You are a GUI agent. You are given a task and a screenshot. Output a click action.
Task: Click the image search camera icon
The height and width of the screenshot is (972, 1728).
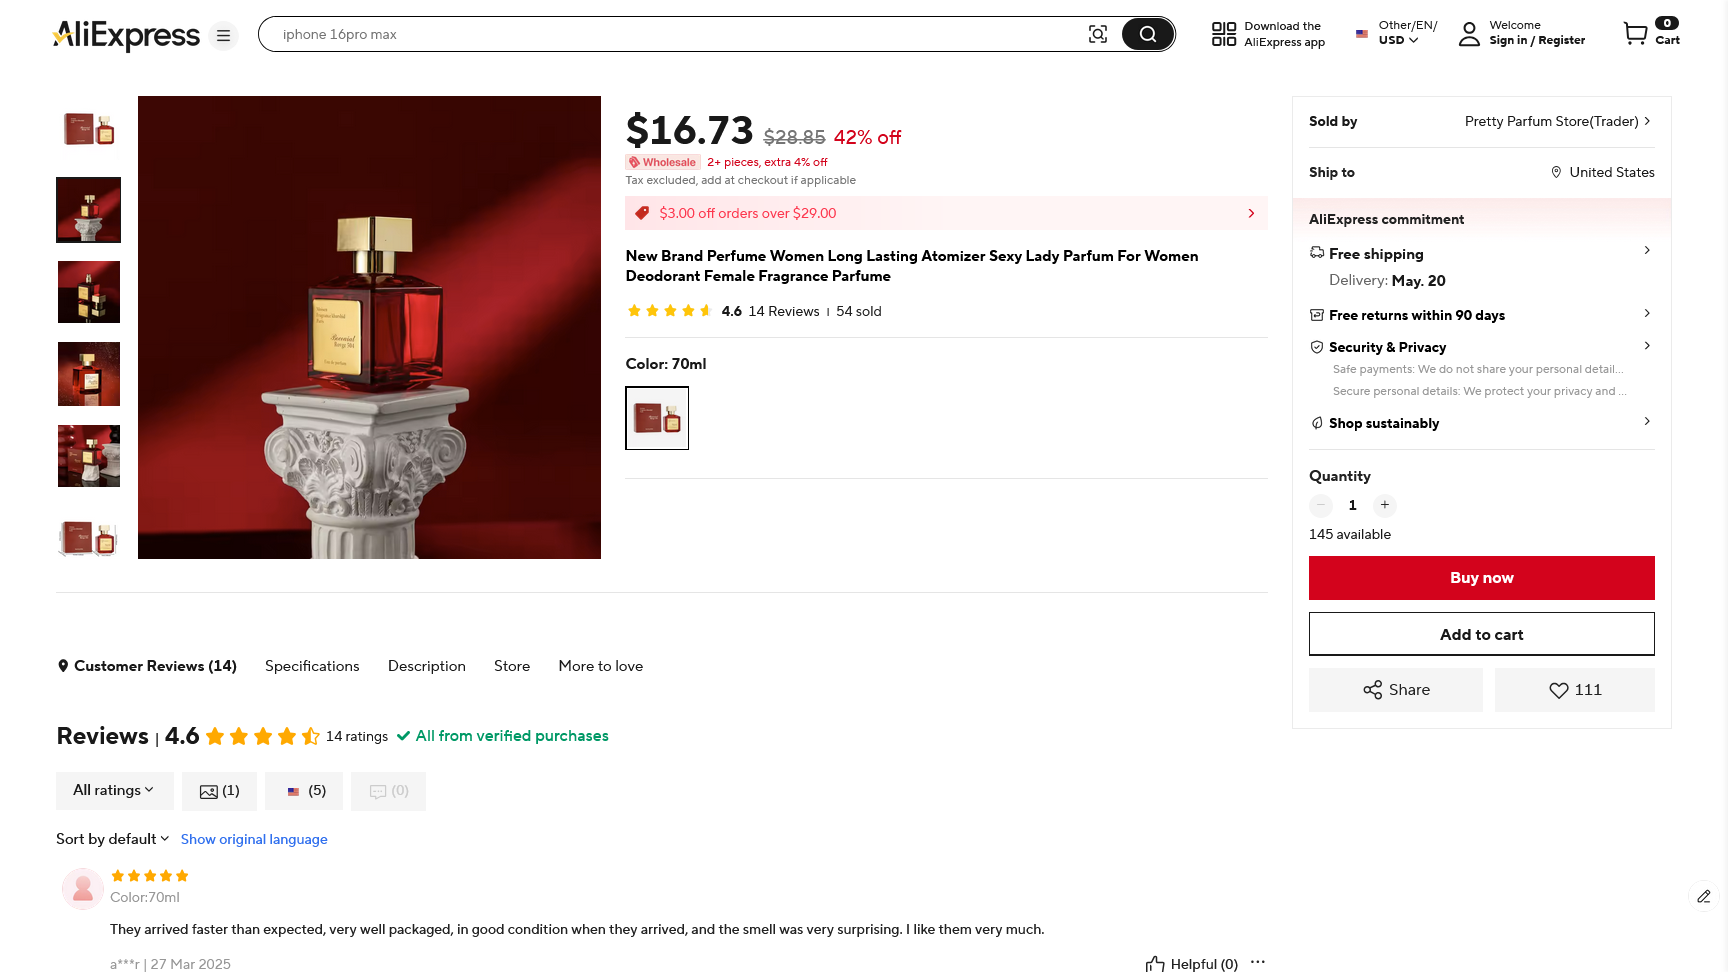[x=1097, y=35]
